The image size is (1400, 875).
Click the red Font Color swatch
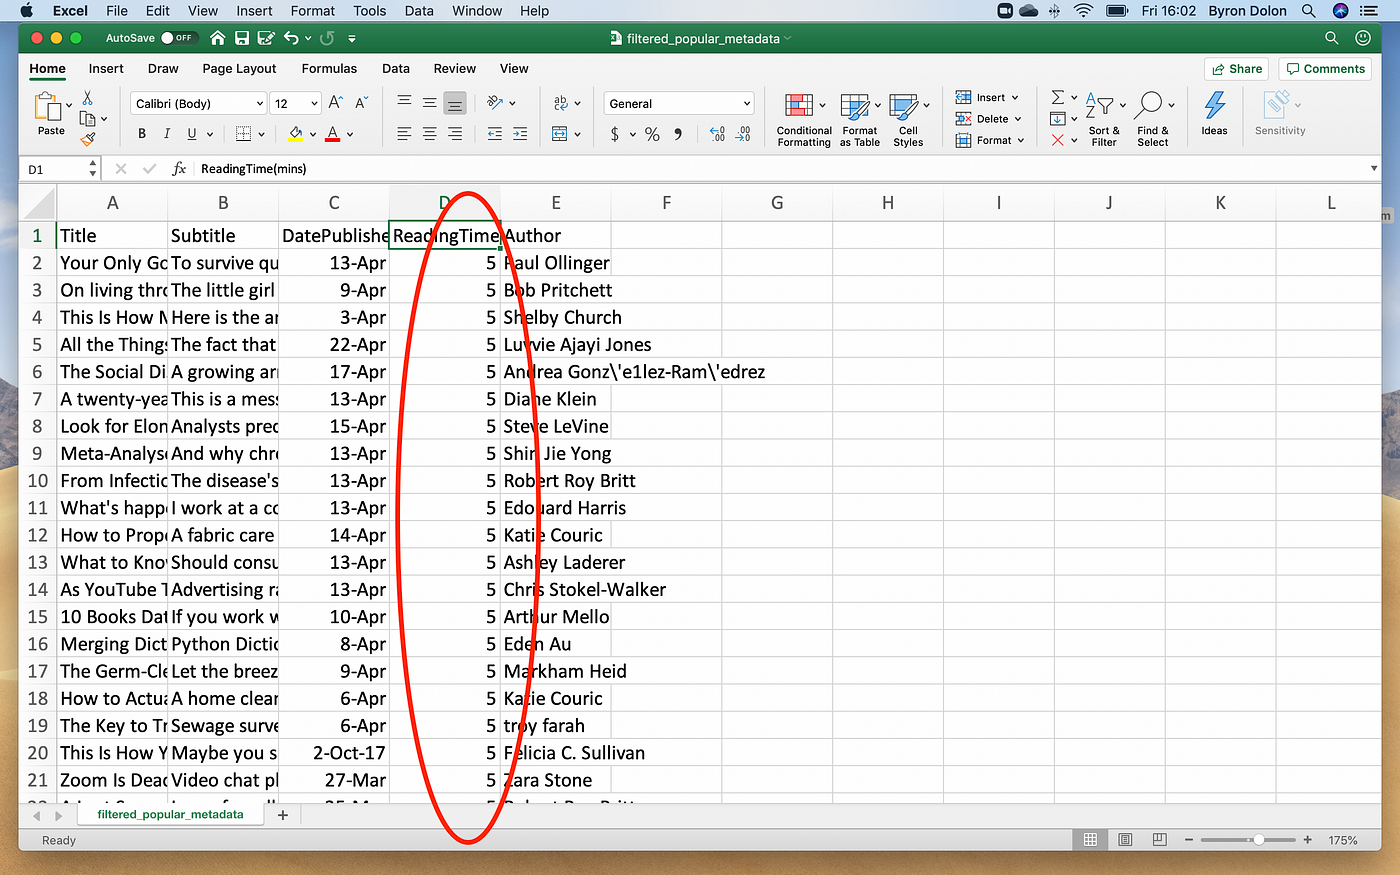[x=333, y=133]
